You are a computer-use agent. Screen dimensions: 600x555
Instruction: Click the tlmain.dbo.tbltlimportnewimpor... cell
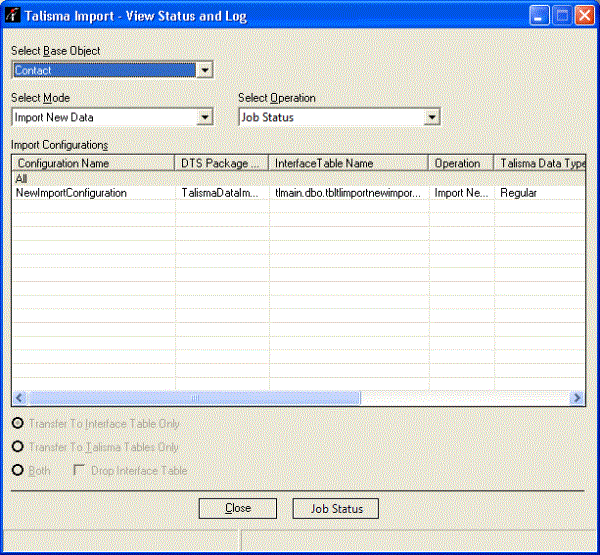pos(348,193)
